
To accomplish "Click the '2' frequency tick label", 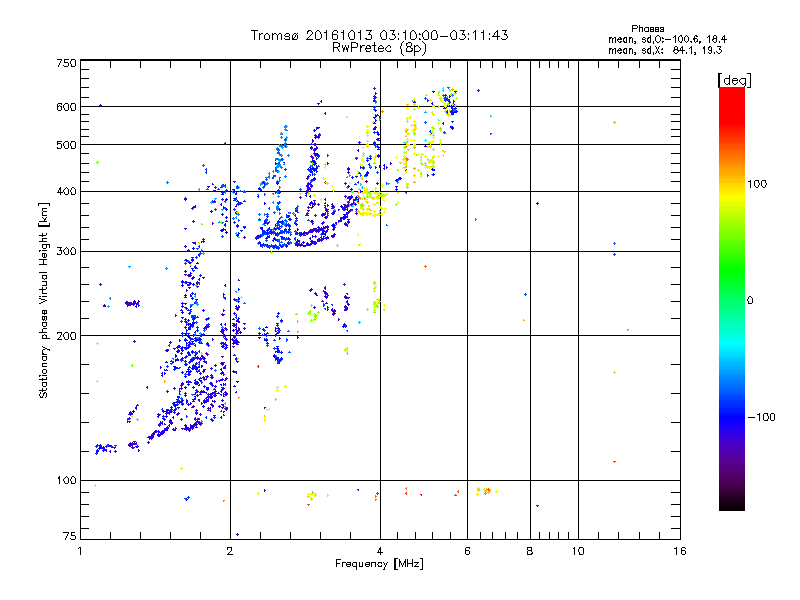I will click(x=230, y=551).
